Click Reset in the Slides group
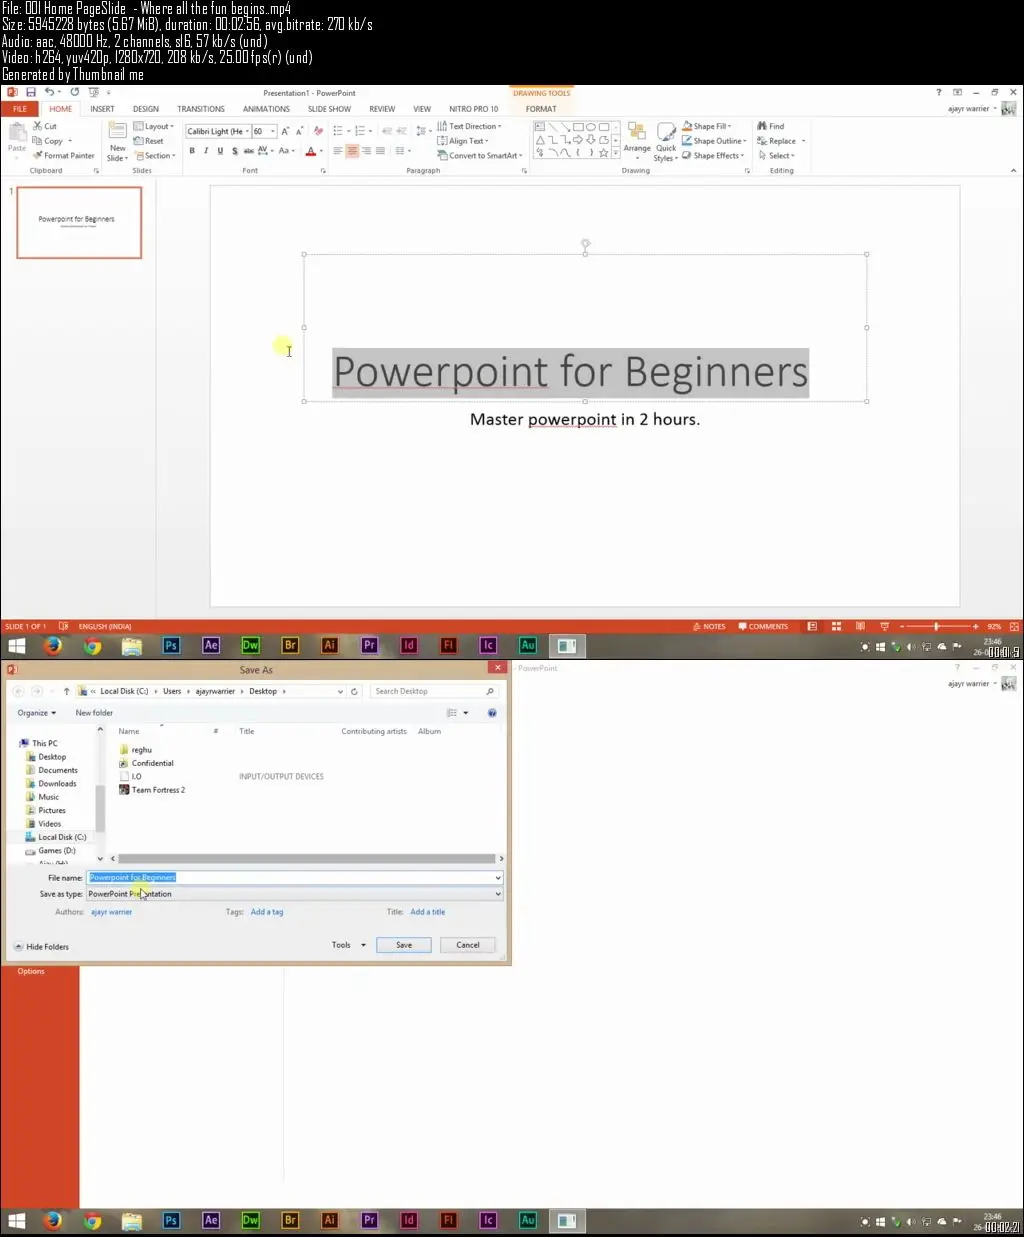Viewport: 1024px width, 1237px height. pyautogui.click(x=149, y=141)
